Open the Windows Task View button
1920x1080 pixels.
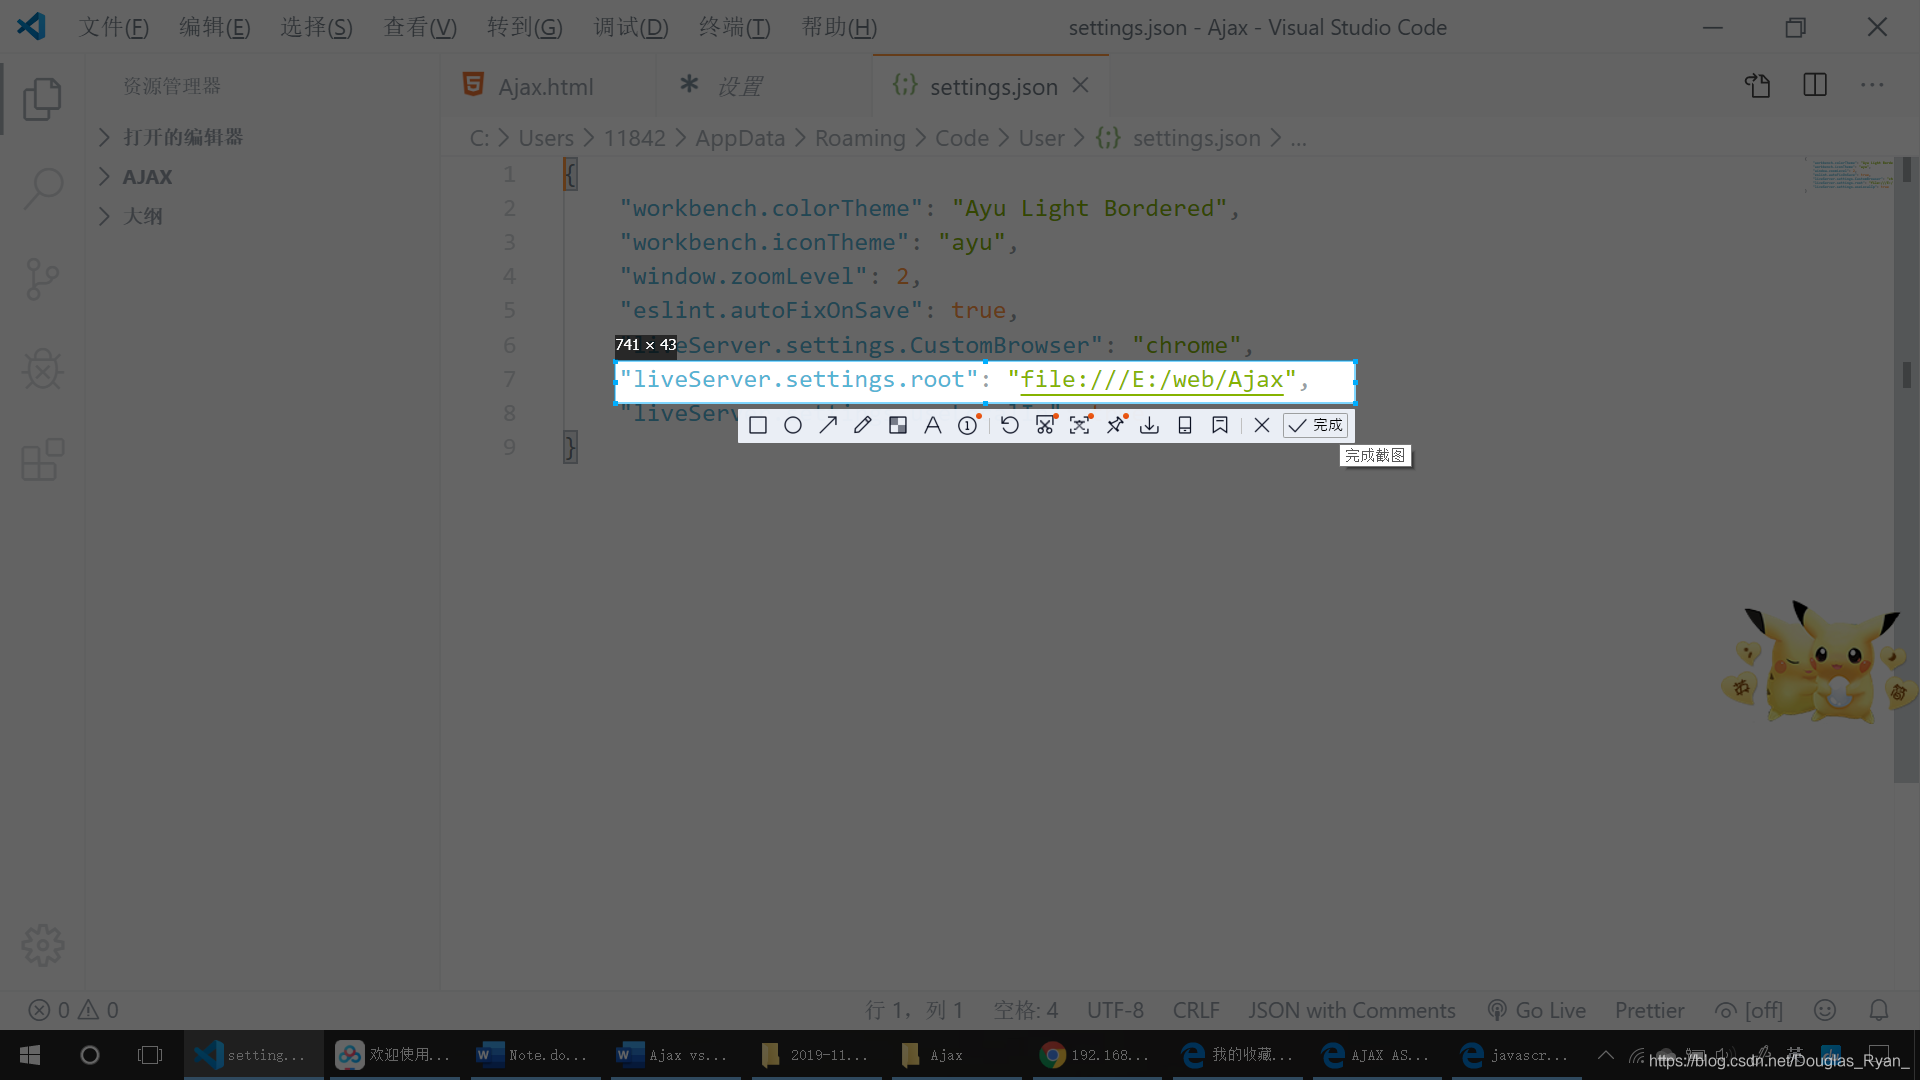(150, 1055)
